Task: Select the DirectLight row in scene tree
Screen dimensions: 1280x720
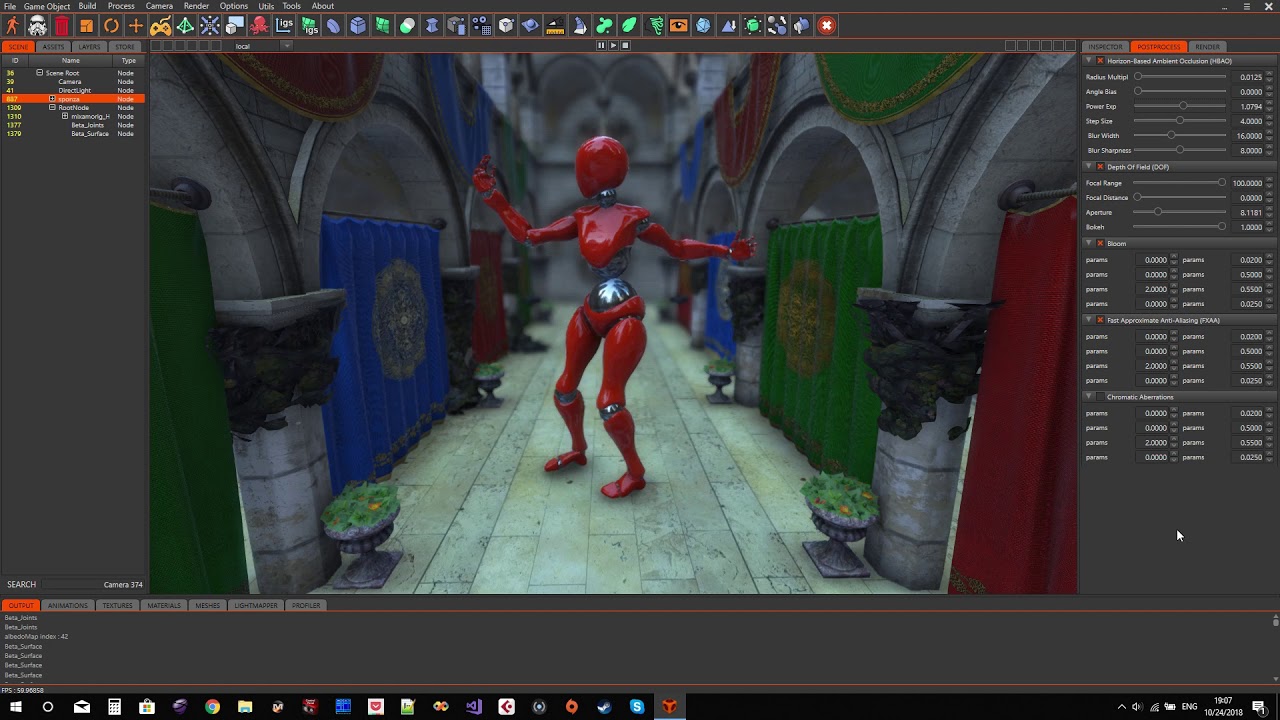Action: pyautogui.click(x=72, y=90)
